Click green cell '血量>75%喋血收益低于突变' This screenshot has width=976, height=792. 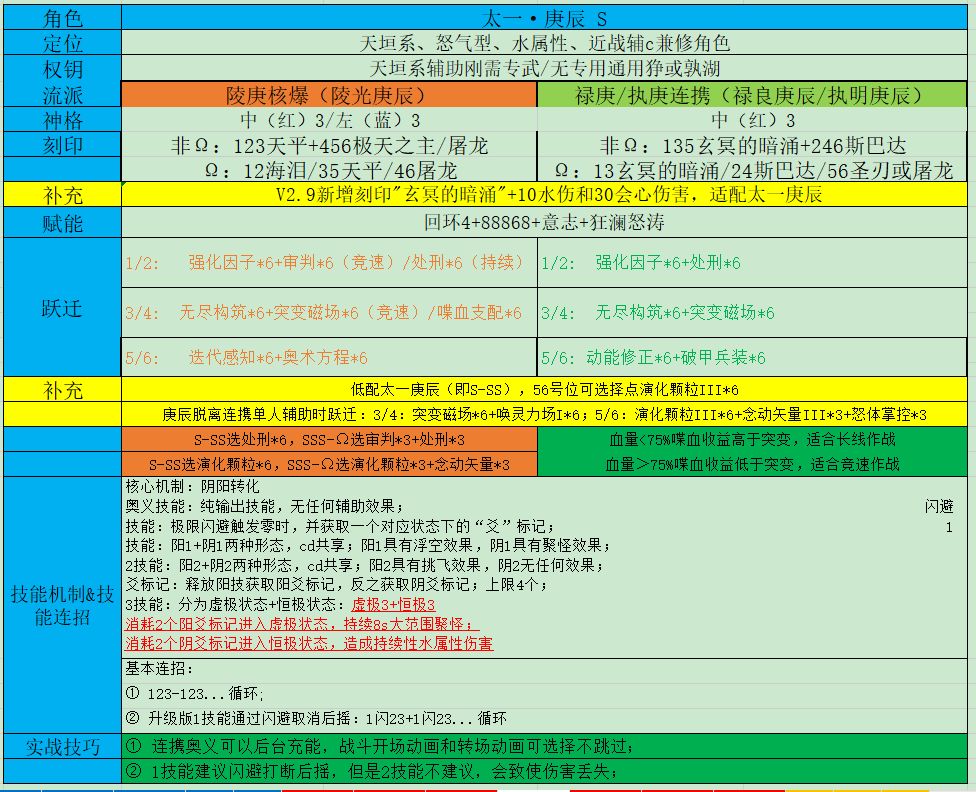pyautogui.click(x=752, y=464)
